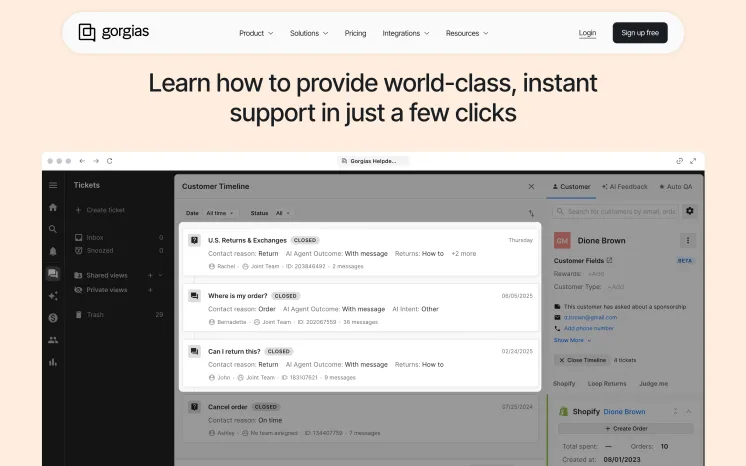Click the sort order icon in Customer Timeline
This screenshot has height=466, width=746.
pyautogui.click(x=531, y=213)
